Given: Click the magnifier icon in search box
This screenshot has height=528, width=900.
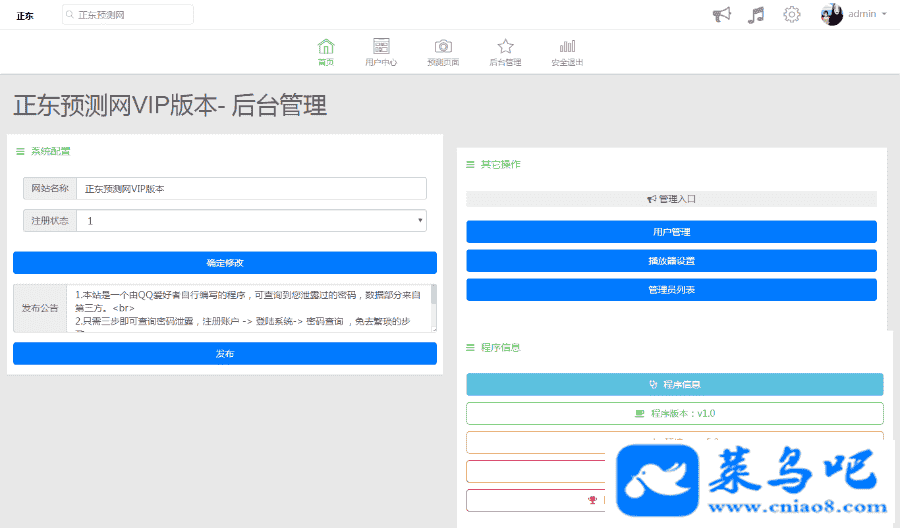Looking at the screenshot, I should 70,15.
